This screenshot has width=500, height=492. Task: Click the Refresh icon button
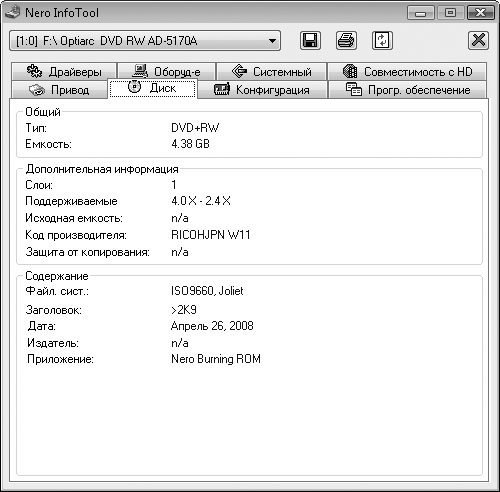(x=382, y=41)
